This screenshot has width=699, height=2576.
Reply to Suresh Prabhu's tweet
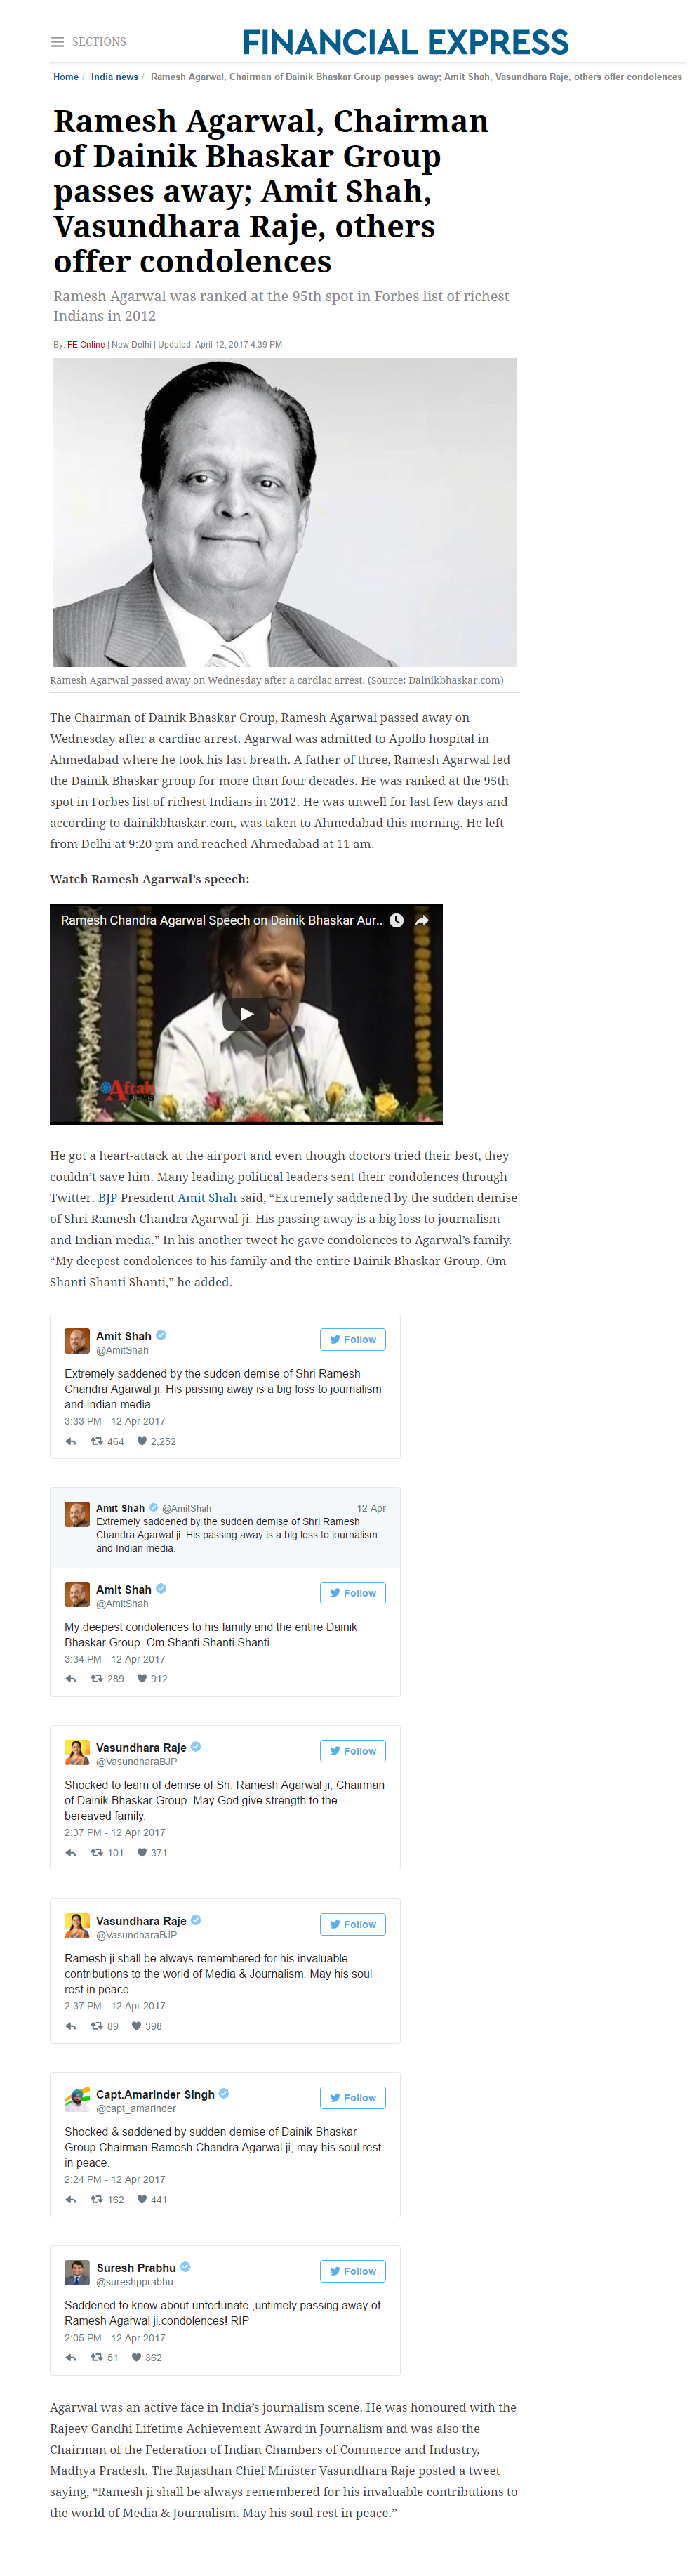pos(70,2357)
